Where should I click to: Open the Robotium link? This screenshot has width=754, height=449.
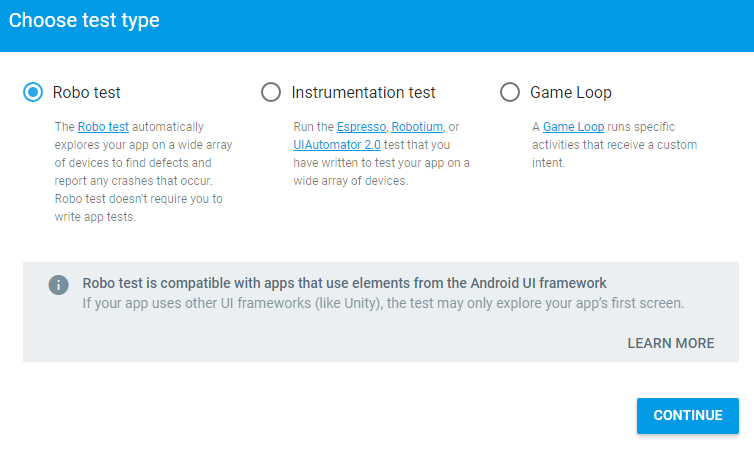(x=418, y=127)
